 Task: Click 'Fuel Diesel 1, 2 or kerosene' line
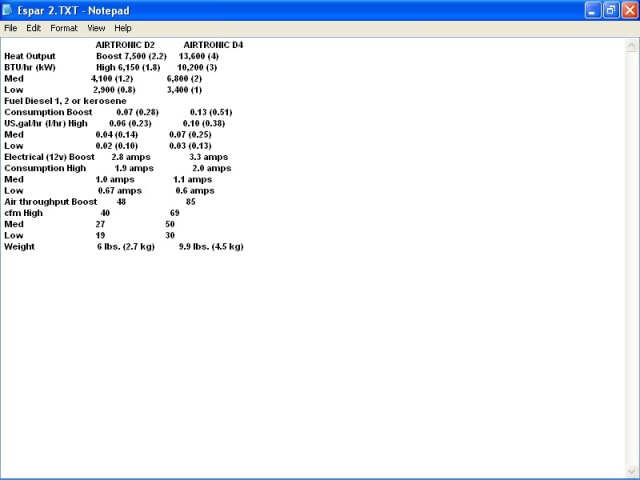65,101
